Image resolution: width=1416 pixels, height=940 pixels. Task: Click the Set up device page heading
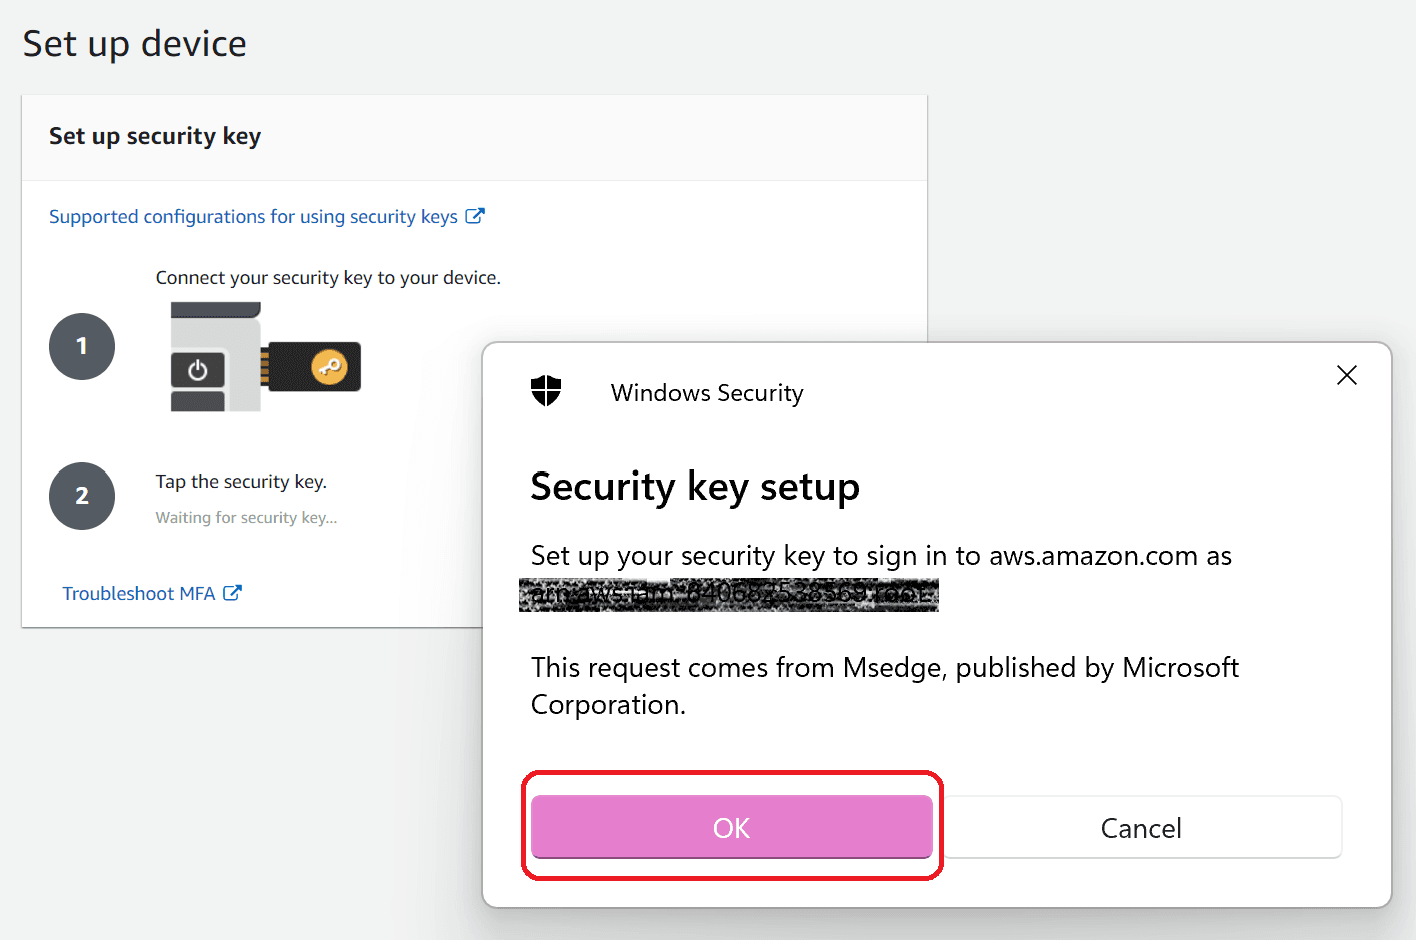pyautogui.click(x=134, y=44)
